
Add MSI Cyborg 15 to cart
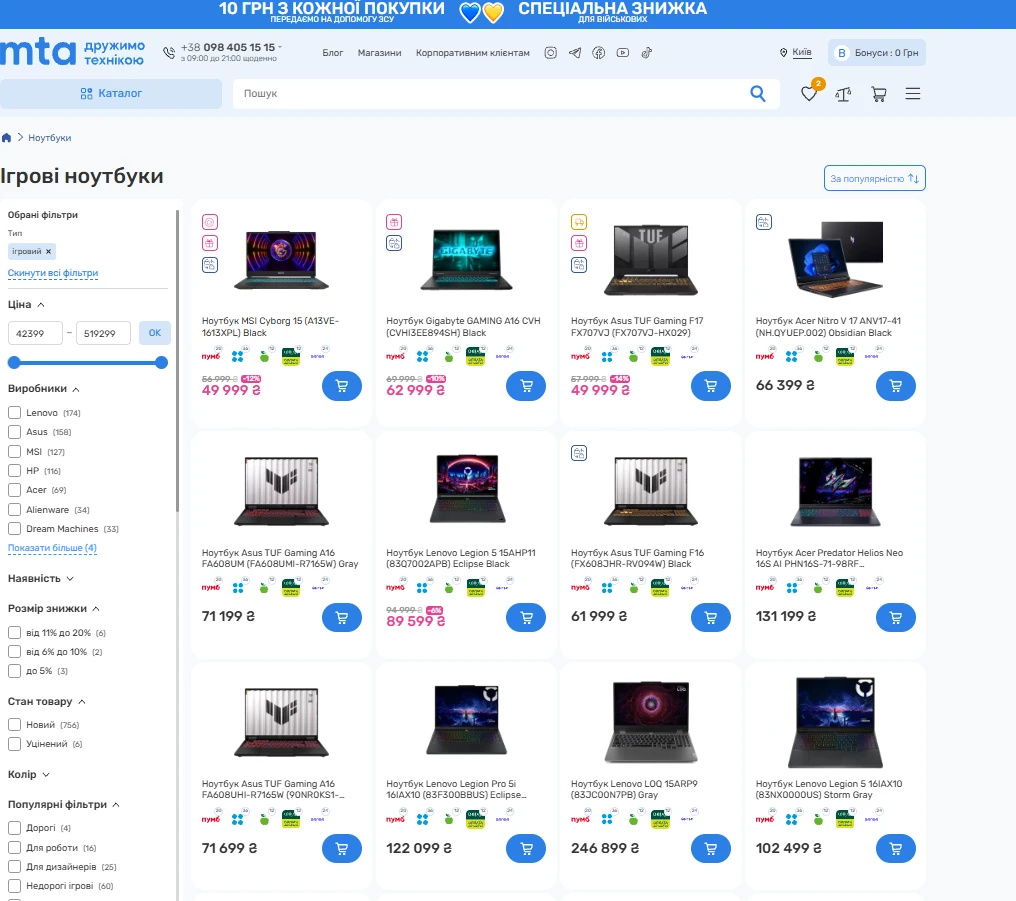(341, 386)
